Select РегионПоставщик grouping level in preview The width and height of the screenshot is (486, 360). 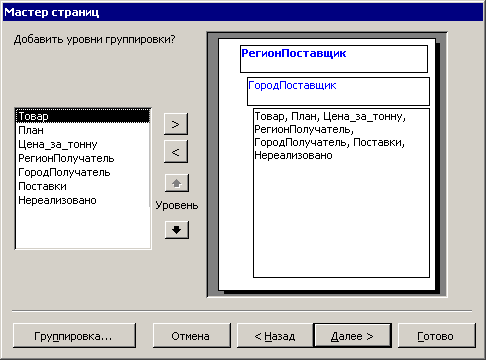334,59
